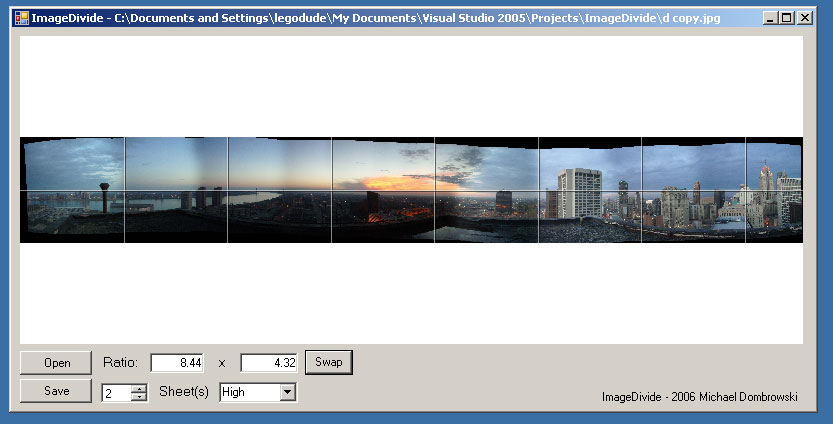The height and width of the screenshot is (424, 833).
Task: Click the title bar file path text
Action: pyautogui.click(x=418, y=18)
